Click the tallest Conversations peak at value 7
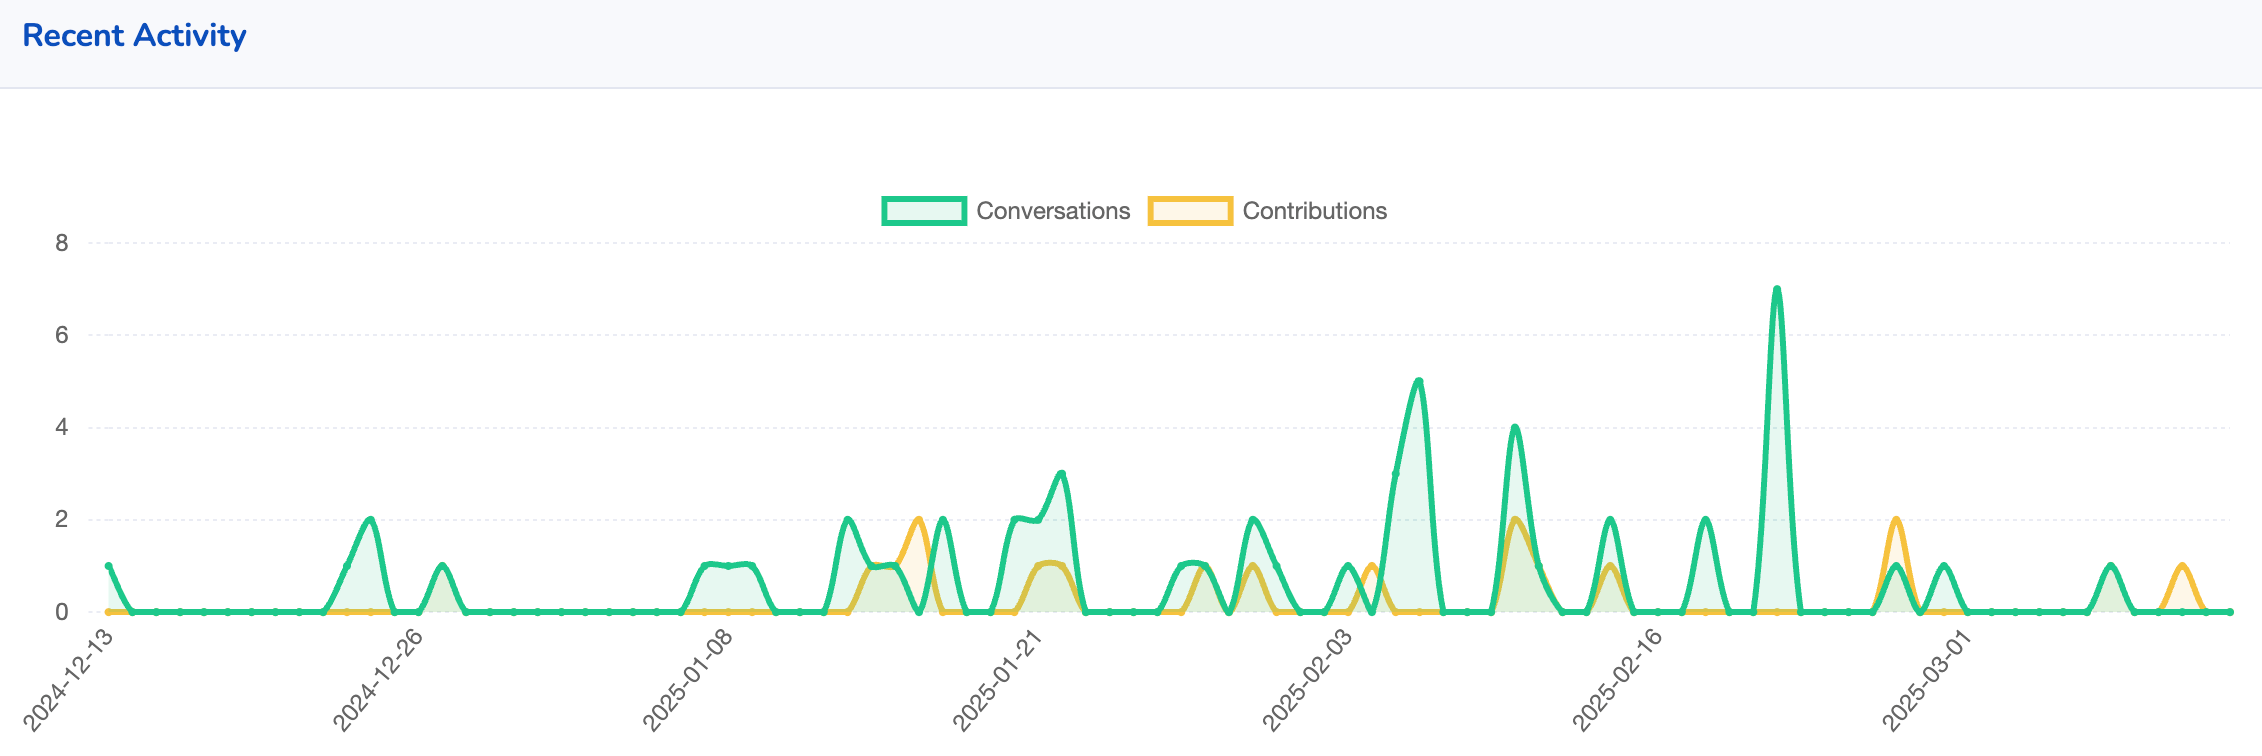The image size is (2262, 756). [1776, 290]
